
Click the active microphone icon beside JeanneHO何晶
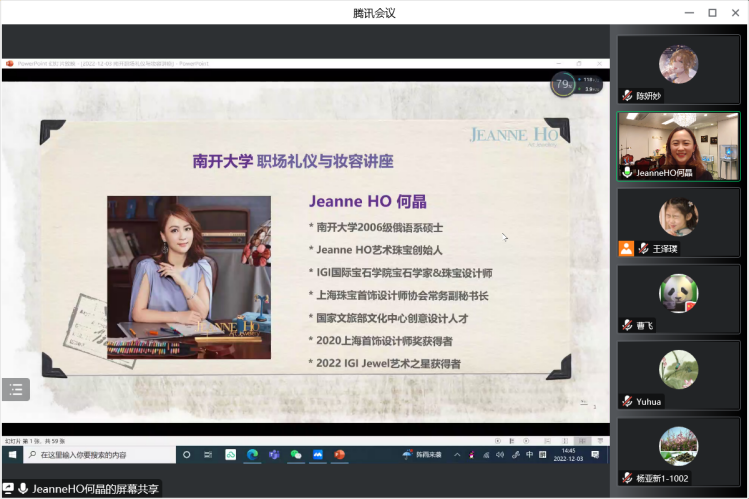click(x=627, y=172)
